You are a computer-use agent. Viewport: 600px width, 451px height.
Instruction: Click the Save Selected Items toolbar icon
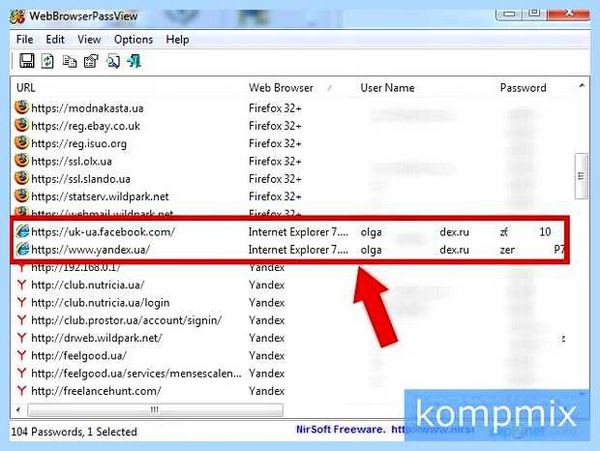click(27, 61)
